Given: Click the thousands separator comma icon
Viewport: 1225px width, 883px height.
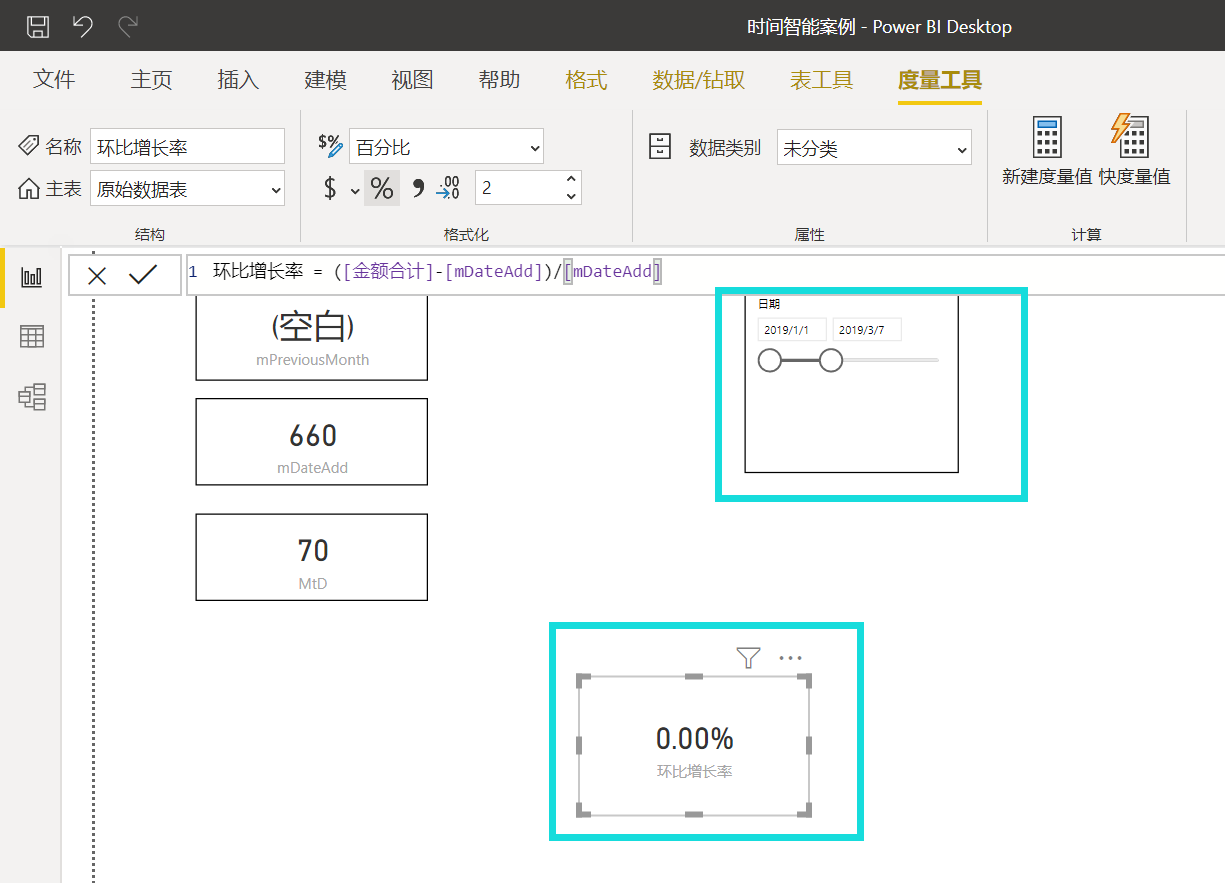Looking at the screenshot, I should click(418, 188).
